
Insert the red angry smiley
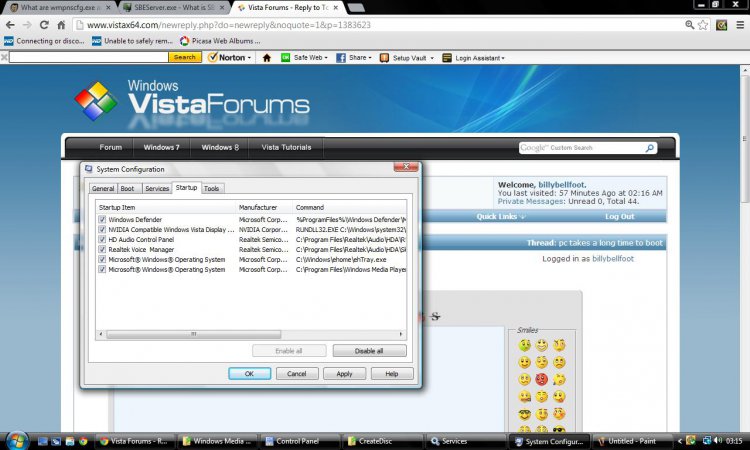coord(541,380)
